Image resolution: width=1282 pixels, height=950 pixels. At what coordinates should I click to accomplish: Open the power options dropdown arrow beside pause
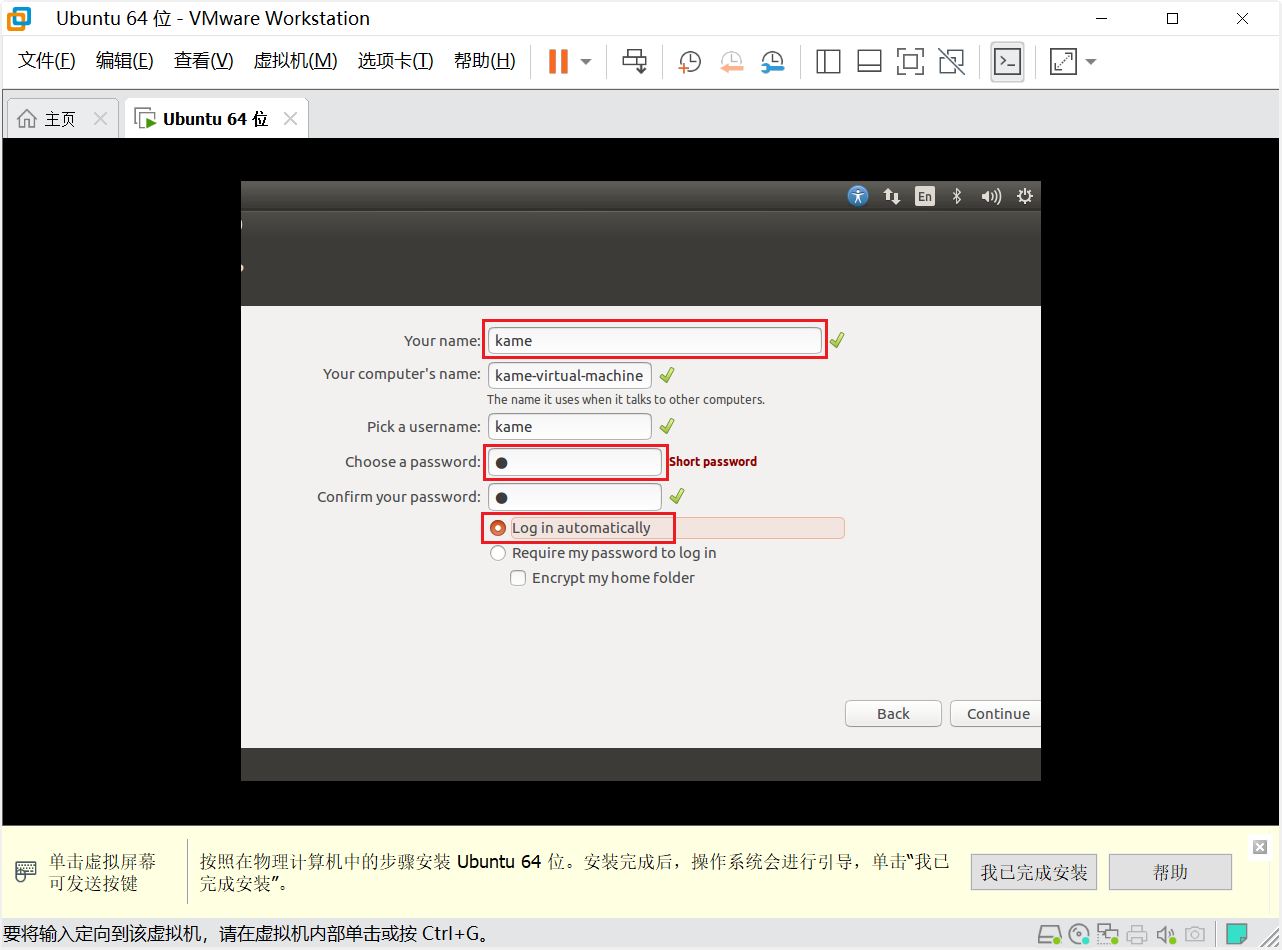coord(586,62)
